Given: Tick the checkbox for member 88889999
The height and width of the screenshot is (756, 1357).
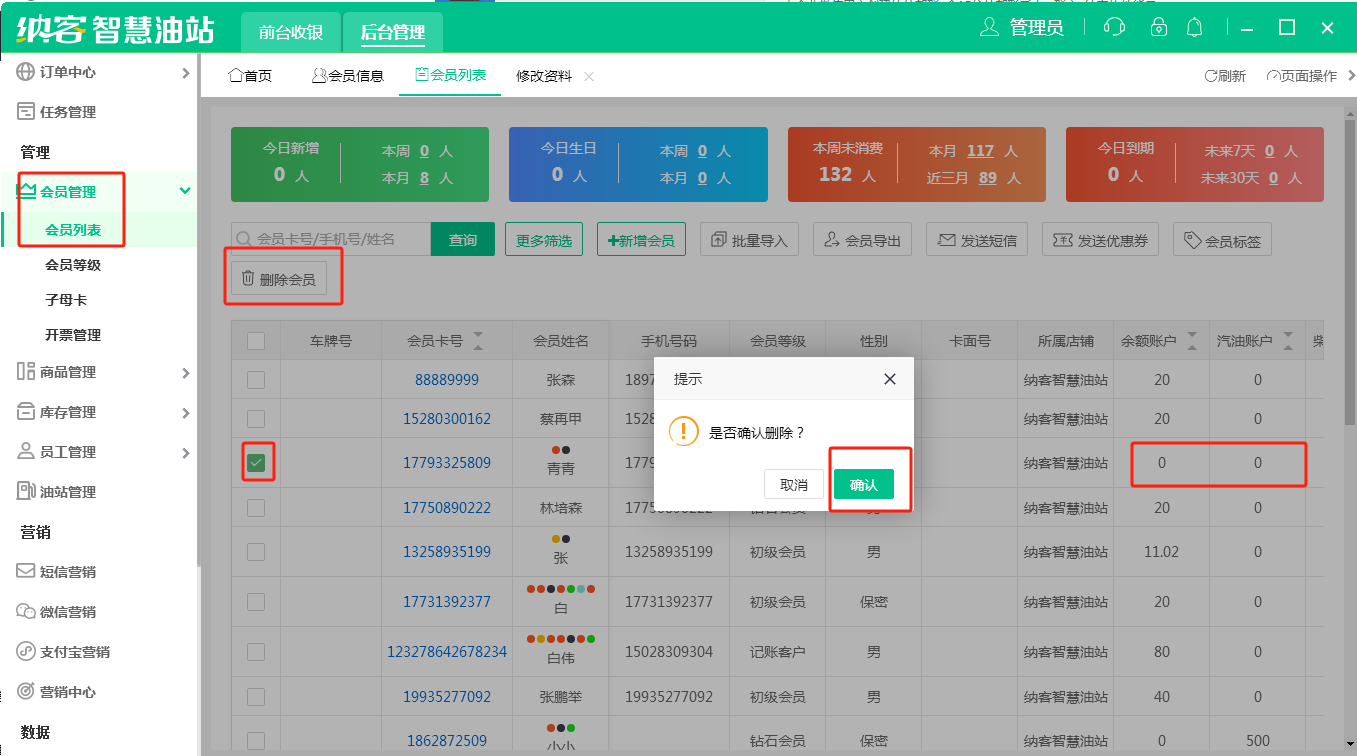Looking at the screenshot, I should 256,380.
